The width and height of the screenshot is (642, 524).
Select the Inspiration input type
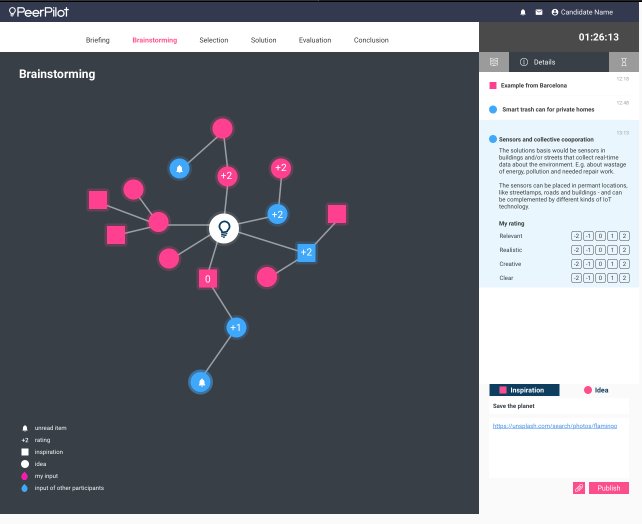coord(524,390)
